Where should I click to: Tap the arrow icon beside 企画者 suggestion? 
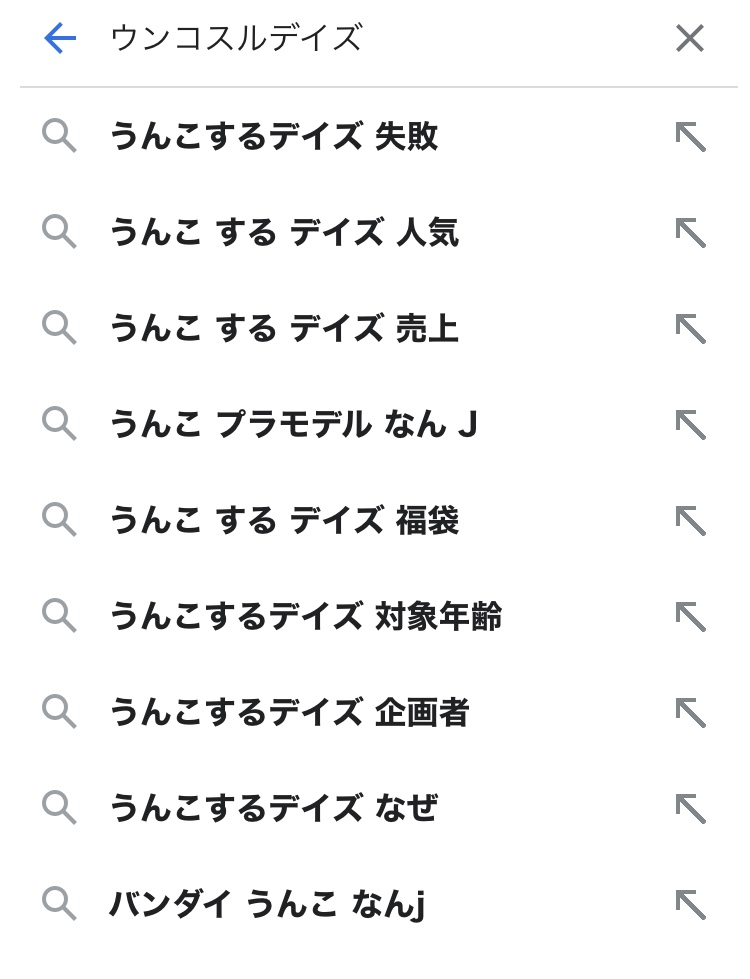click(x=690, y=712)
